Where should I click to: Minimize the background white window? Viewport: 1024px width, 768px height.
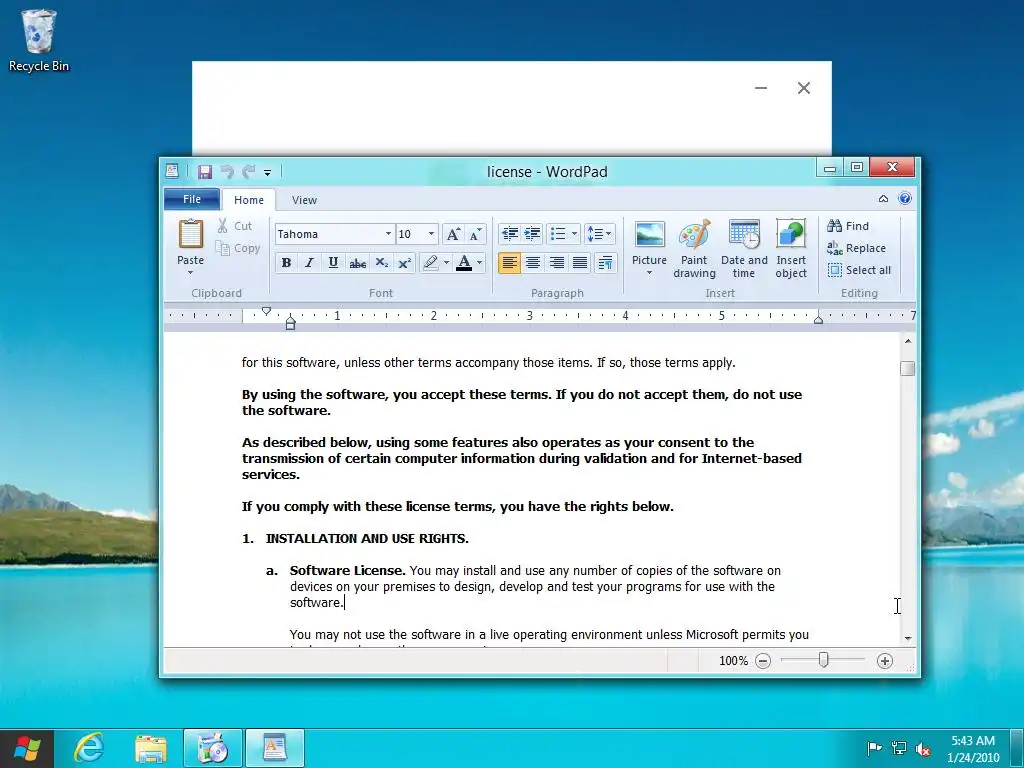(x=761, y=88)
